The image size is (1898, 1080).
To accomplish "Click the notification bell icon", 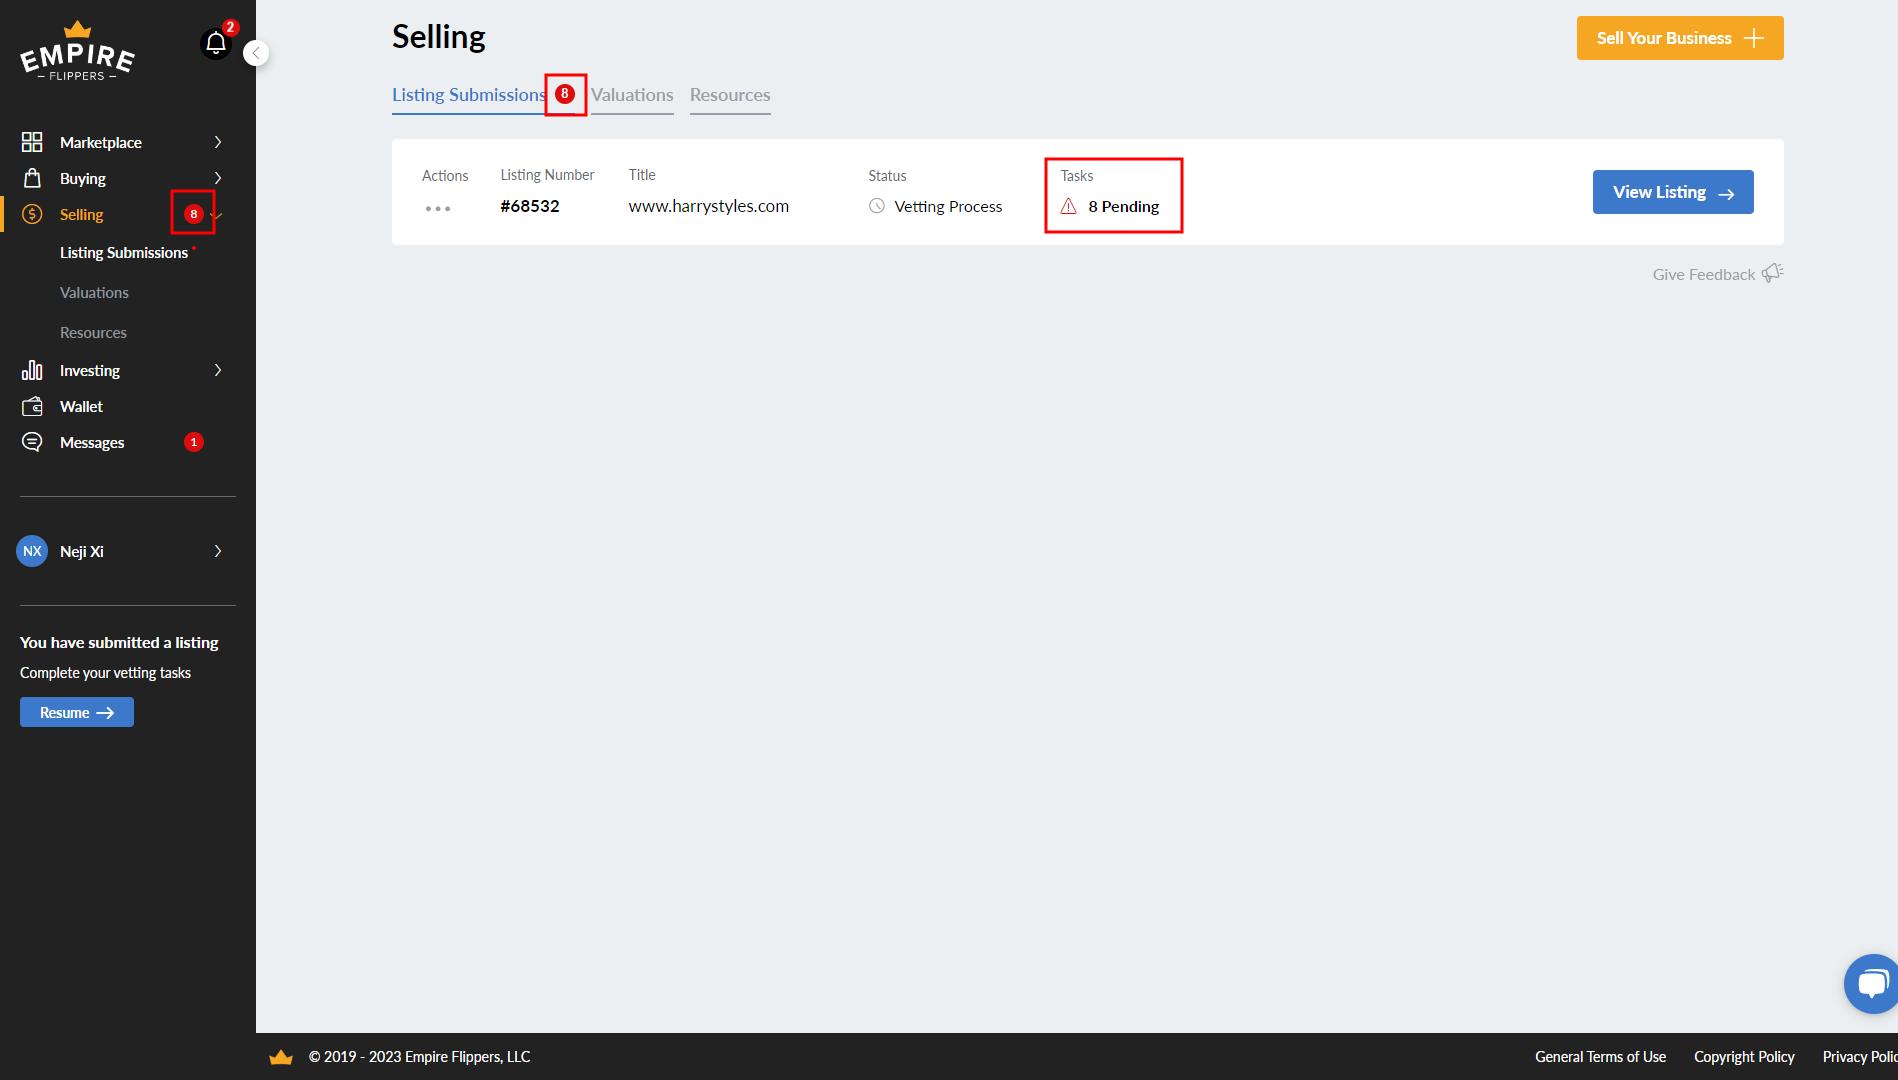I will pos(216,43).
